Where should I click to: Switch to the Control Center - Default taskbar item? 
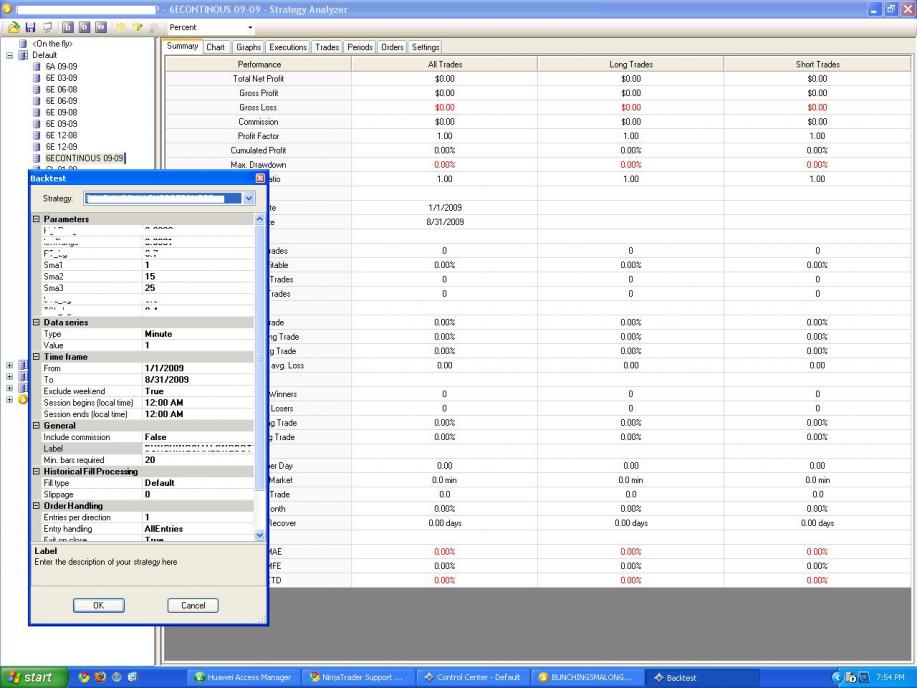tap(473, 677)
